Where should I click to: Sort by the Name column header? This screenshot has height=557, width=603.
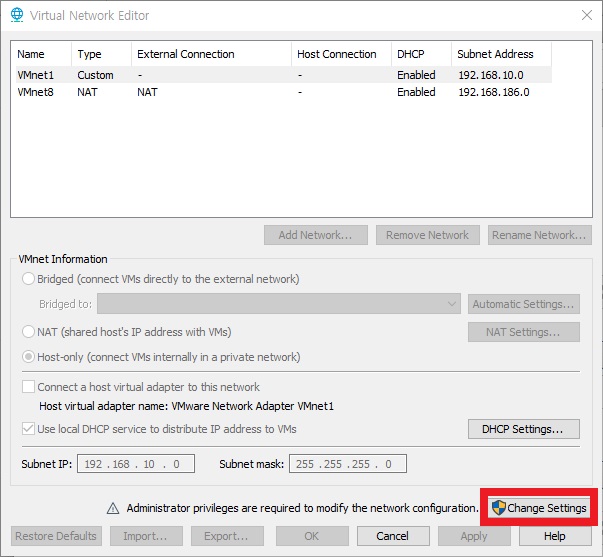[41, 54]
